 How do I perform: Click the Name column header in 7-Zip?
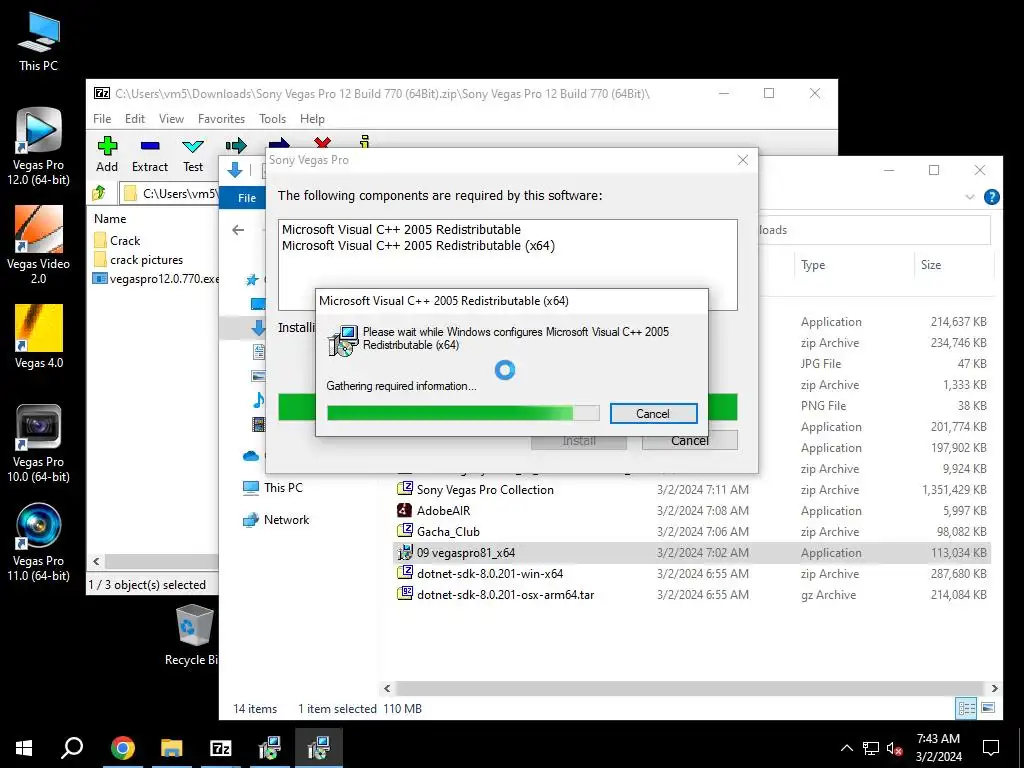[110, 219]
